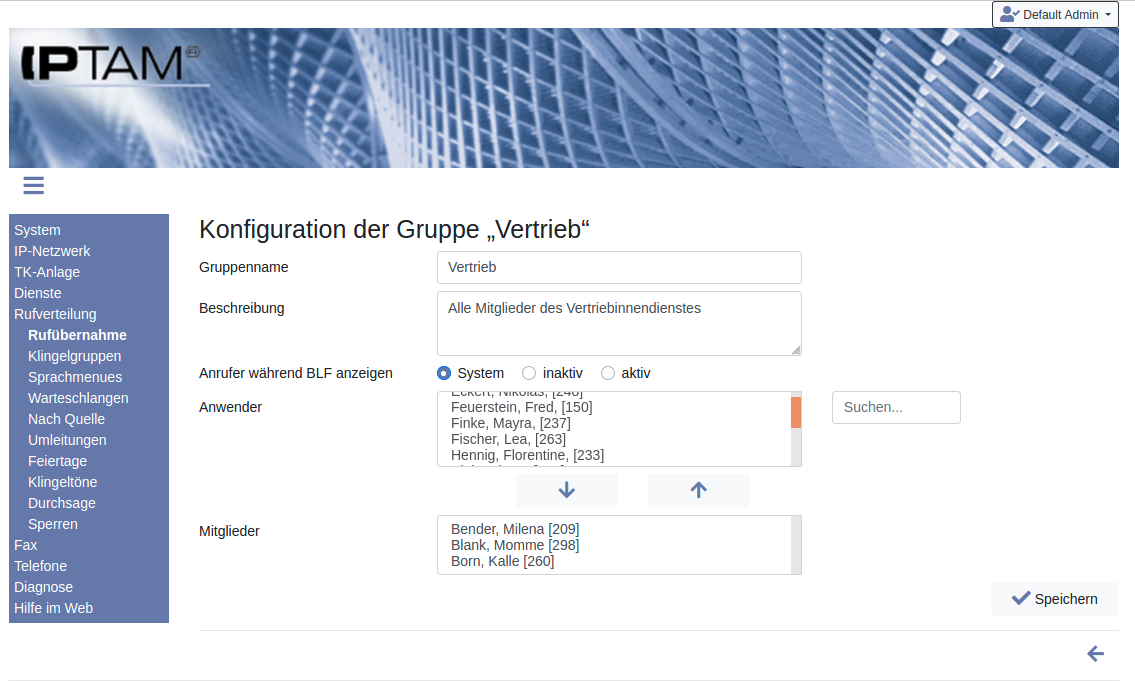Expand the TK-Anlage menu section
The image size is (1135, 682).
tap(47, 272)
